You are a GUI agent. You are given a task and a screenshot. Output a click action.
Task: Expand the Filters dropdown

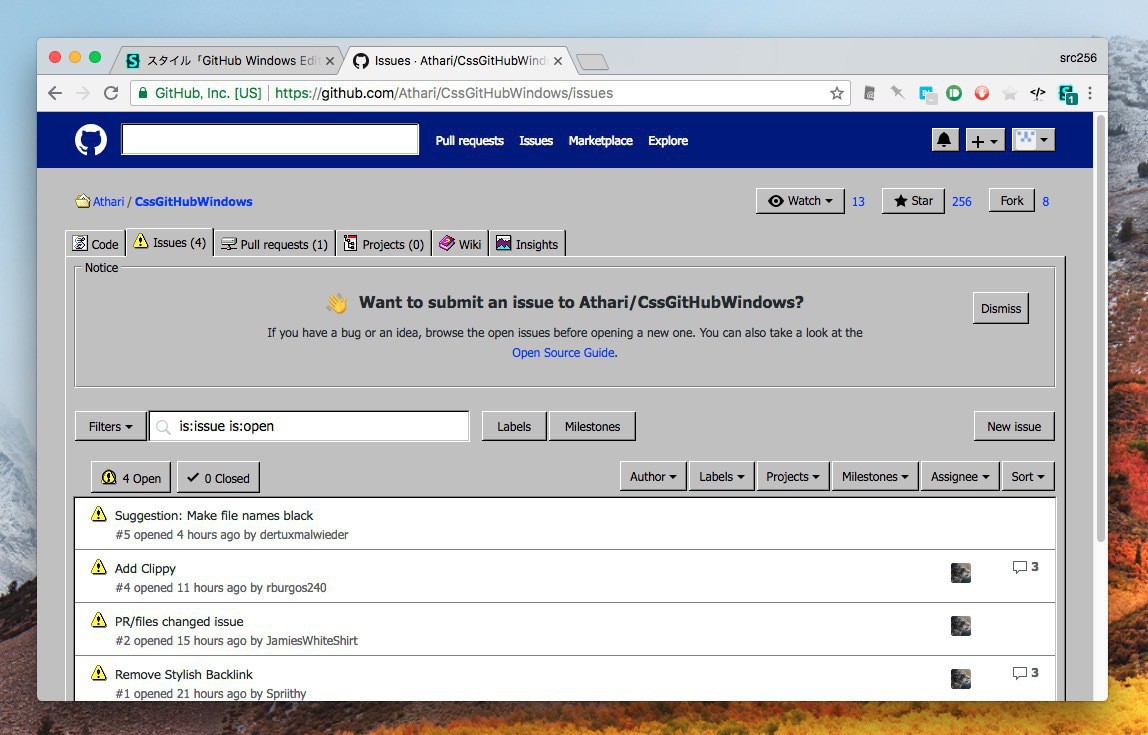tap(111, 426)
